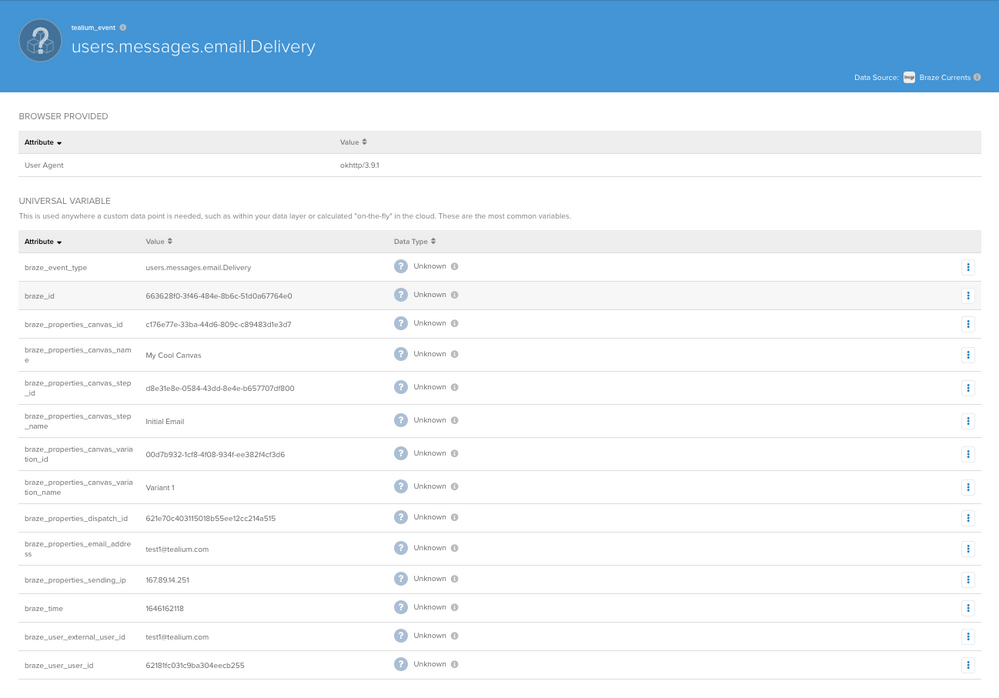Screen dimensions: 999x698
Task: Sort Universal Variable table by Data Type
Action: [414, 242]
